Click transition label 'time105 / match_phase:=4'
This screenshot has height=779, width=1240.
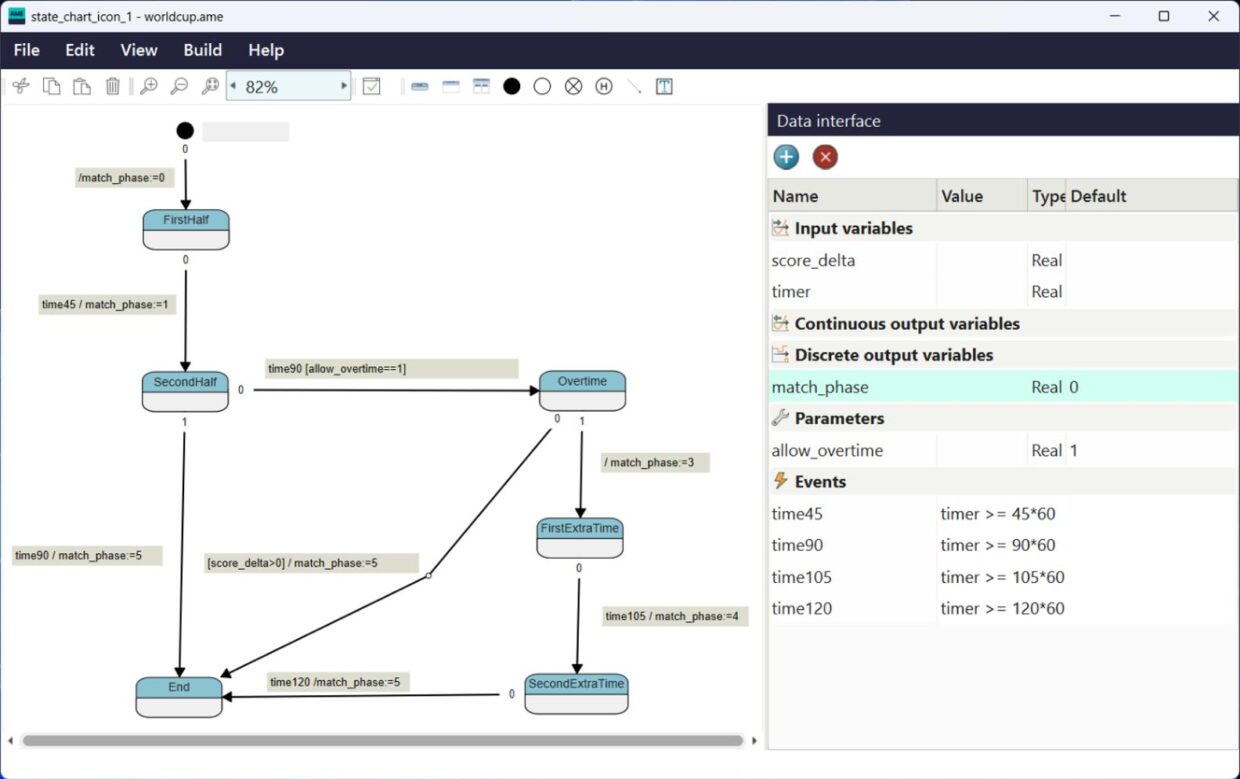[675, 616]
